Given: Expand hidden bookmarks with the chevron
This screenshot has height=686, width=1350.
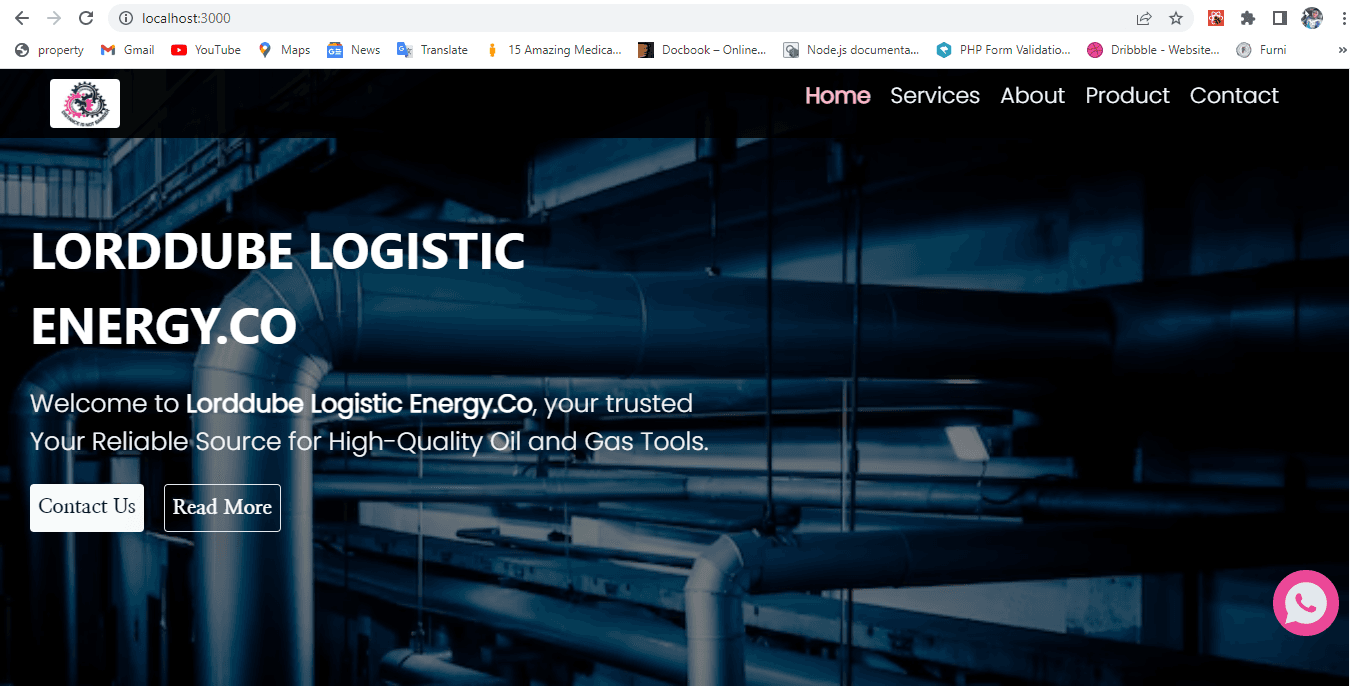Looking at the screenshot, I should pos(1341,49).
